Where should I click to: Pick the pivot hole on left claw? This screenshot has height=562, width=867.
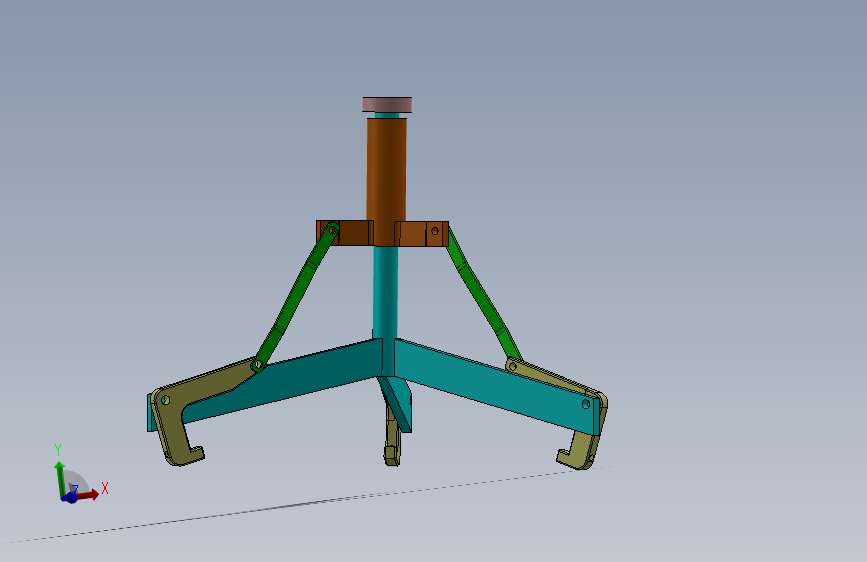(165, 400)
